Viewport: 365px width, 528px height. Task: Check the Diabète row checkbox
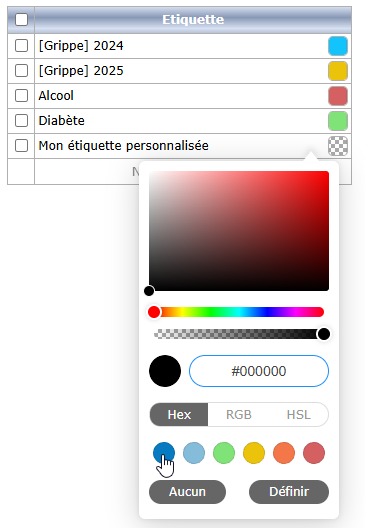click(21, 121)
